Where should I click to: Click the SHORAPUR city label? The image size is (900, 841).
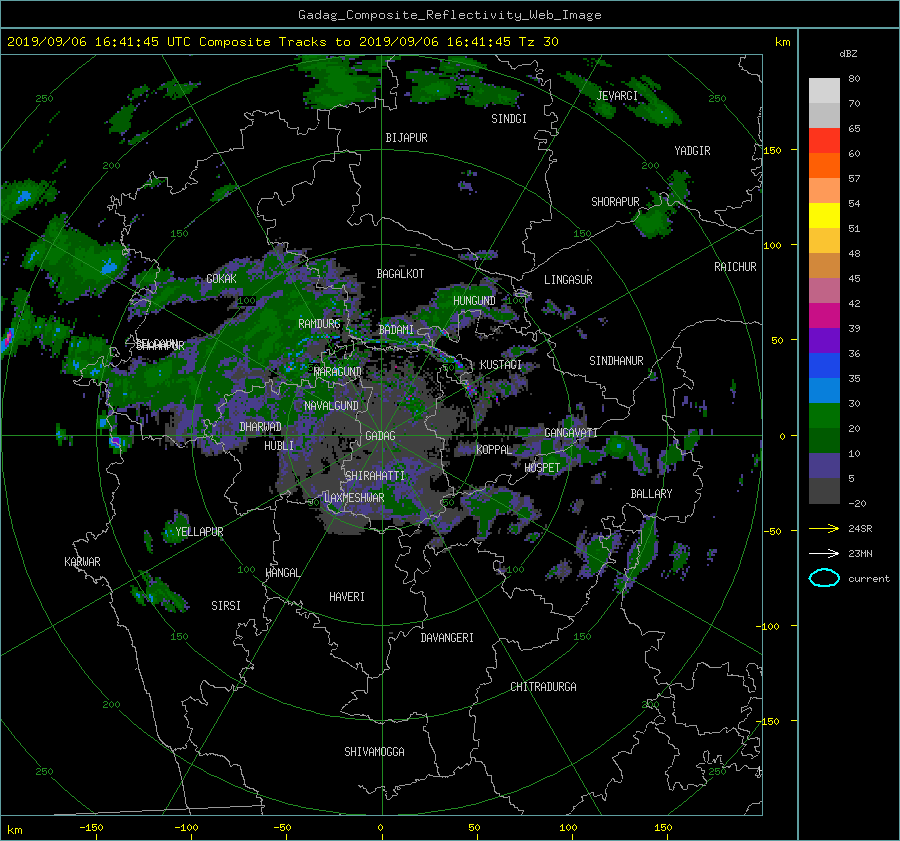[x=615, y=202]
